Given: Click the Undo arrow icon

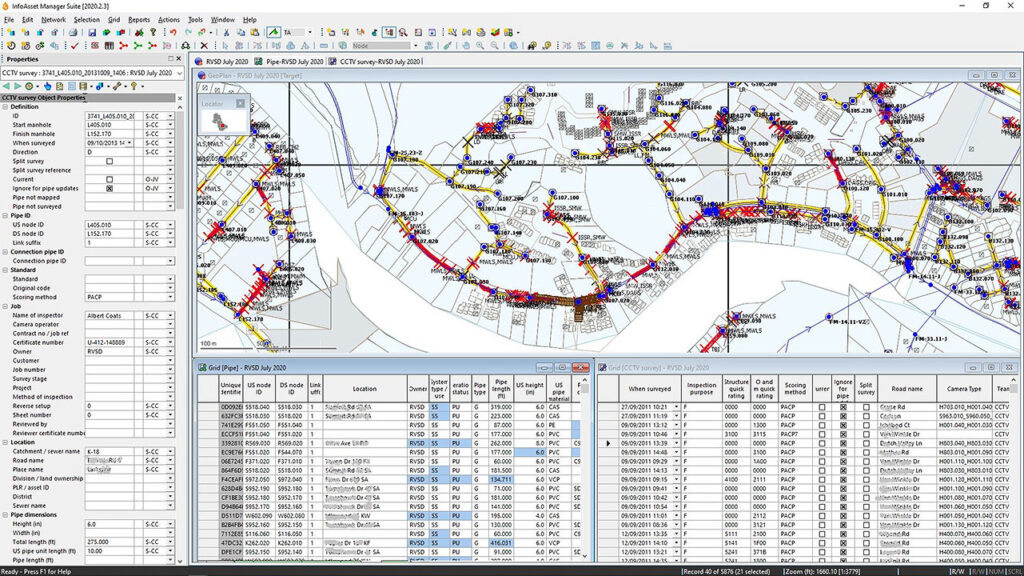Looking at the screenshot, I should pyautogui.click(x=173, y=32).
